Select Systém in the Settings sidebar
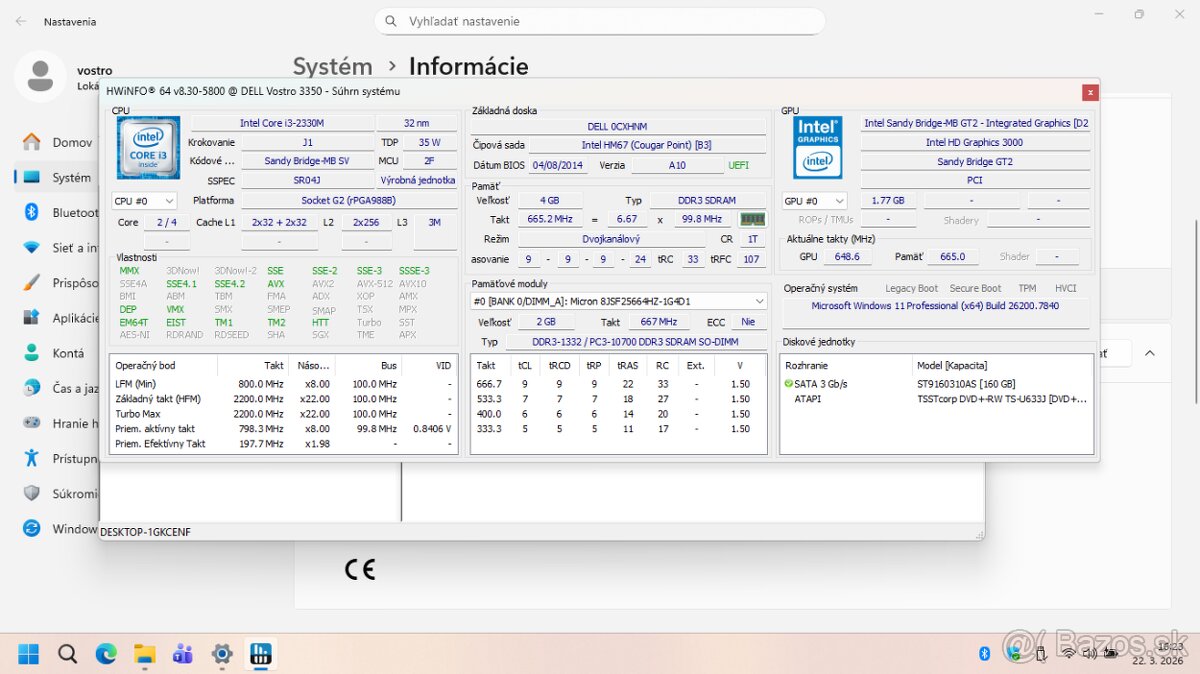This screenshot has height=674, width=1200. pyautogui.click(x=60, y=177)
